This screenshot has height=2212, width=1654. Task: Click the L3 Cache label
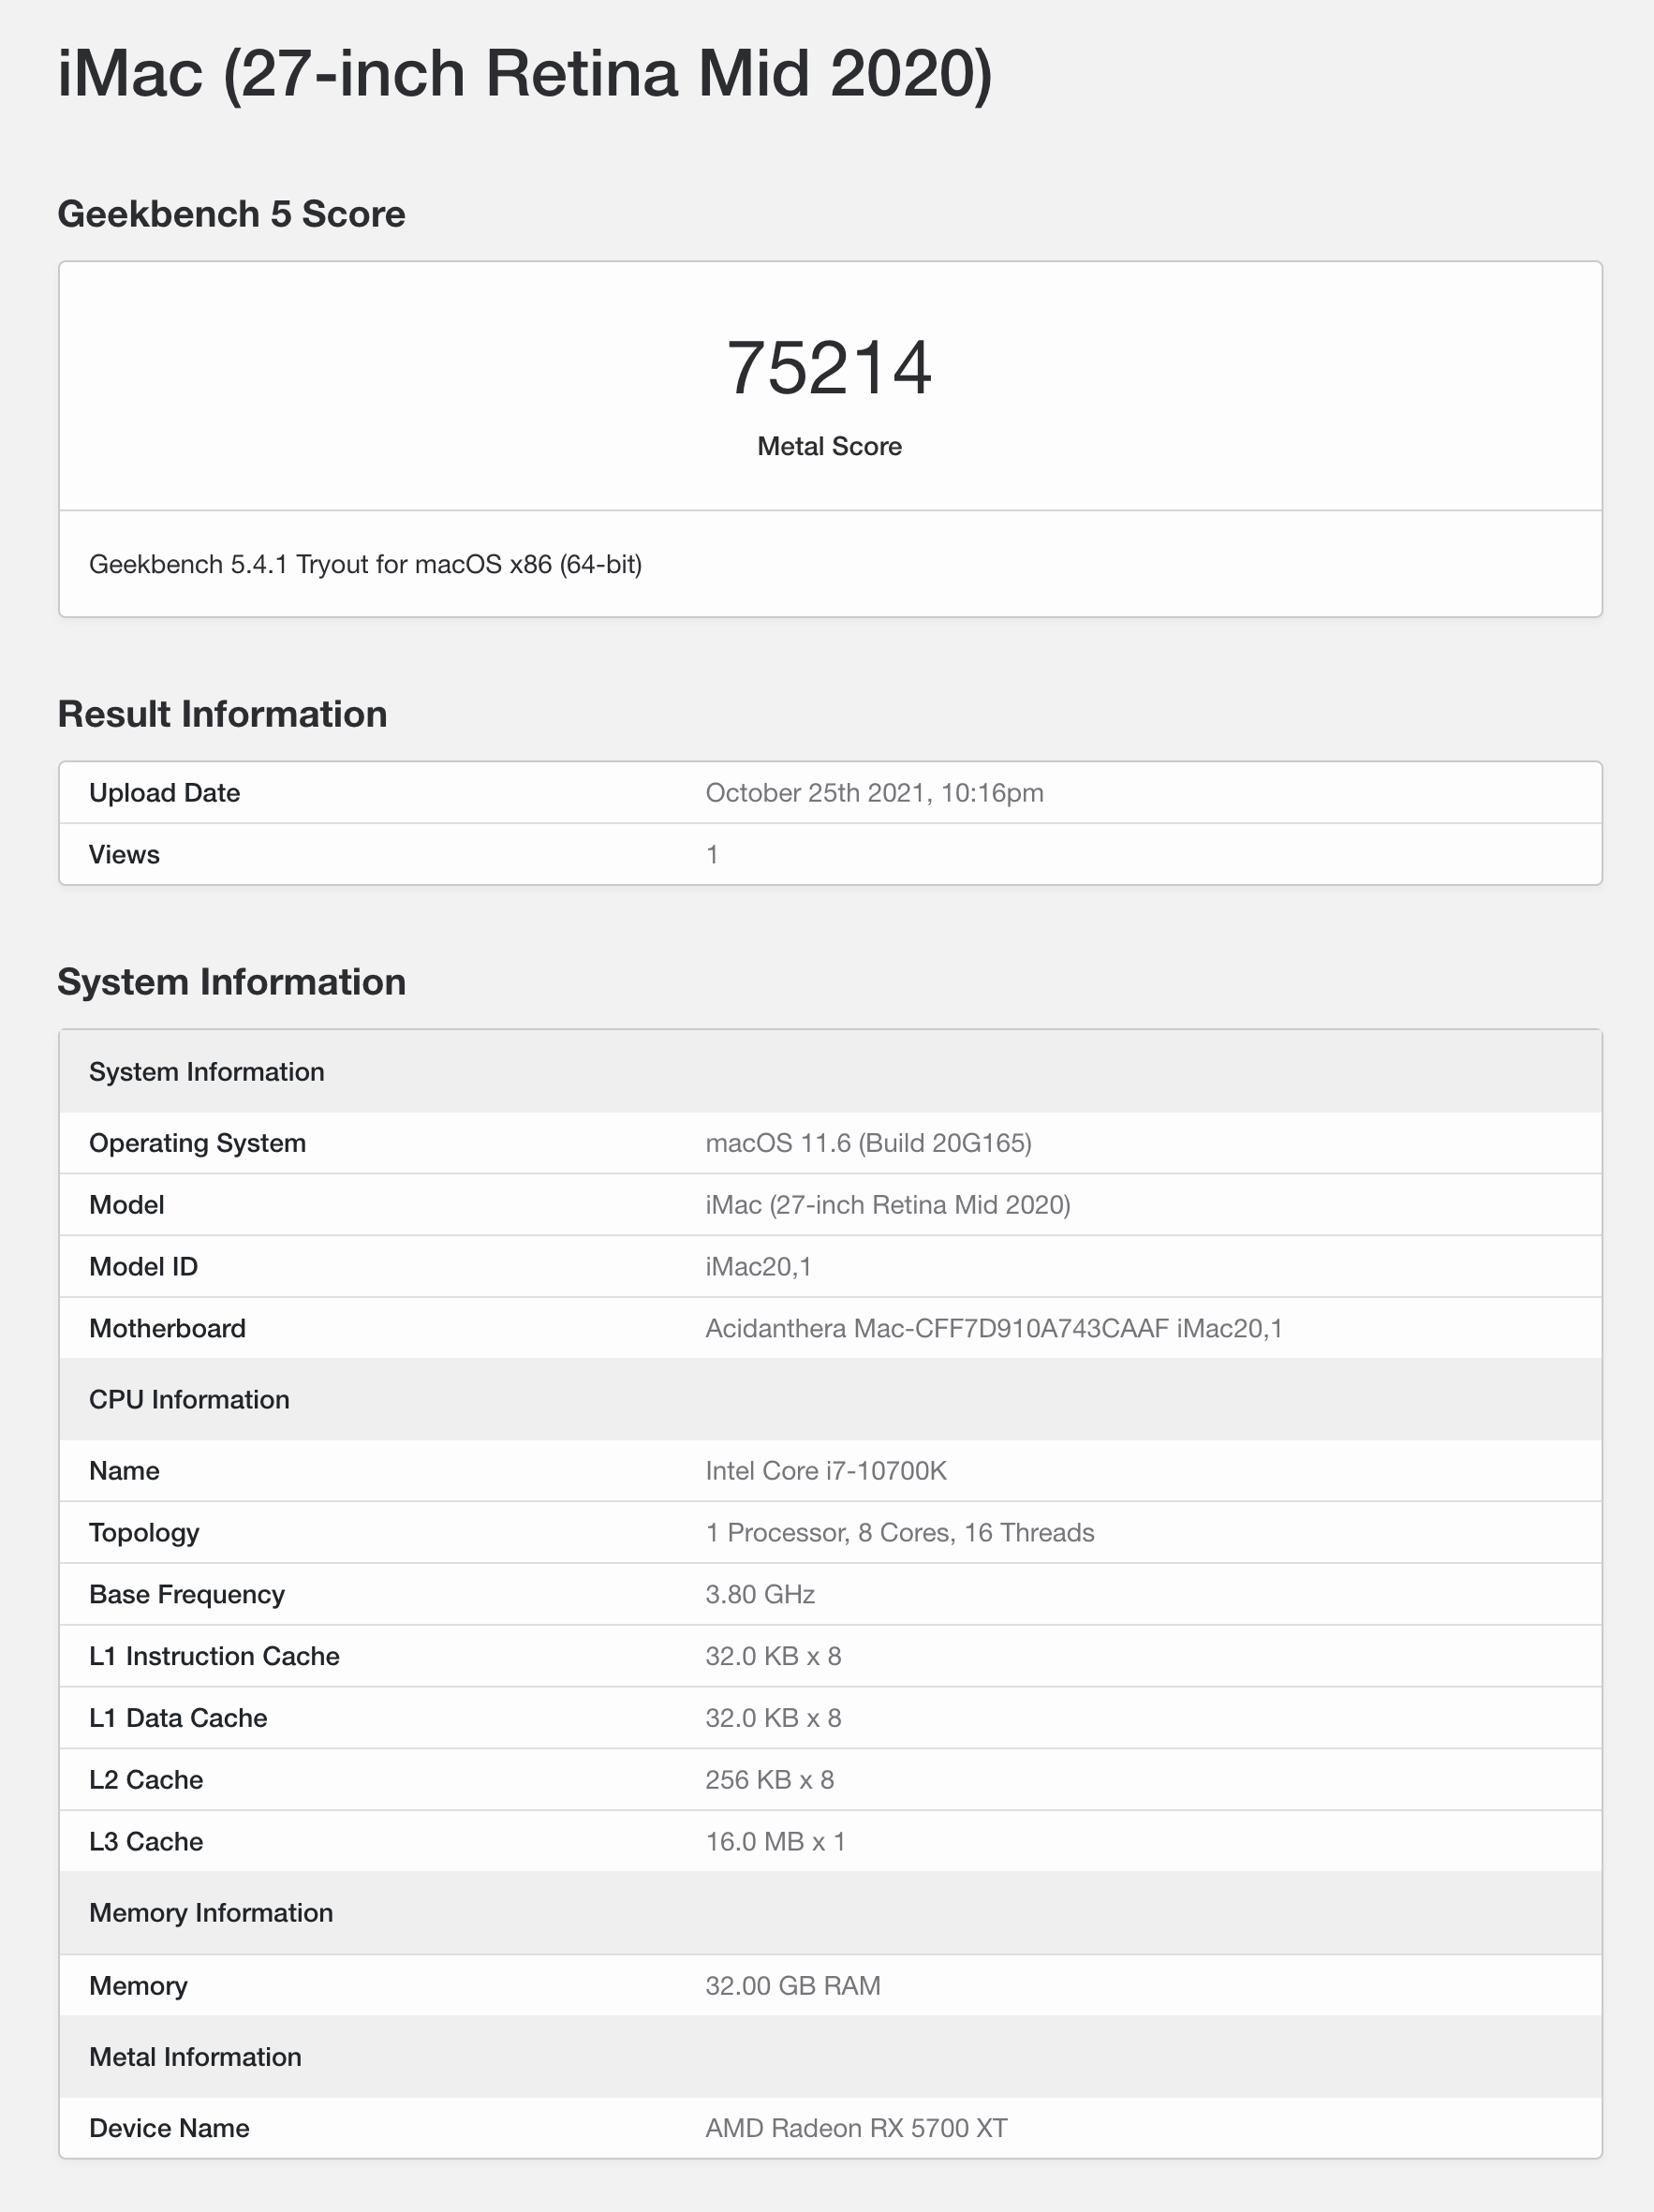tap(146, 1843)
